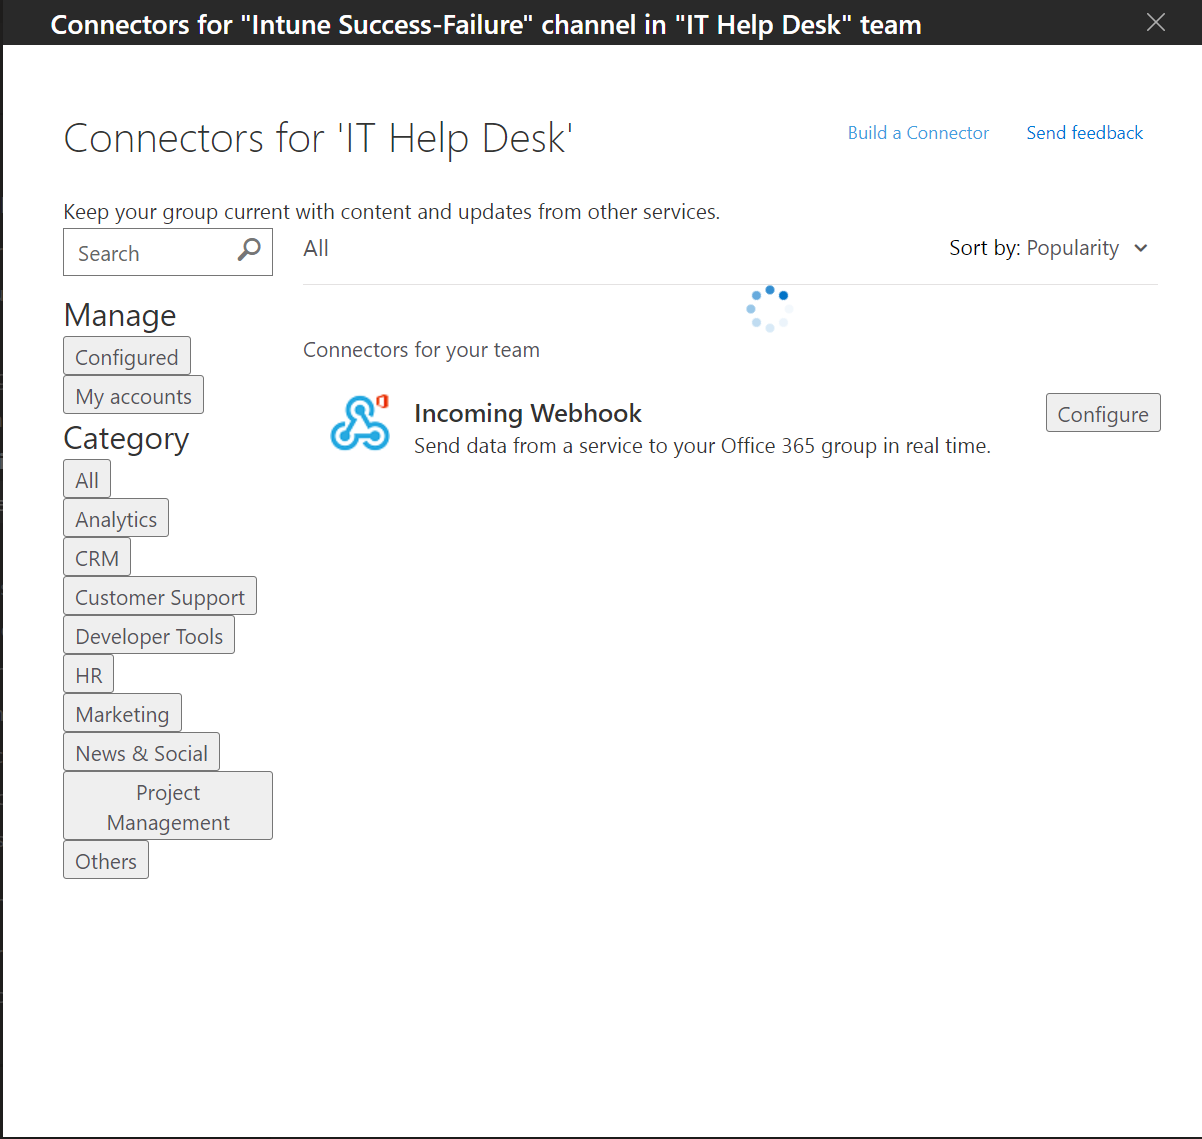Select the HR category filter
Screen dimensions: 1202x1139
coord(88,674)
